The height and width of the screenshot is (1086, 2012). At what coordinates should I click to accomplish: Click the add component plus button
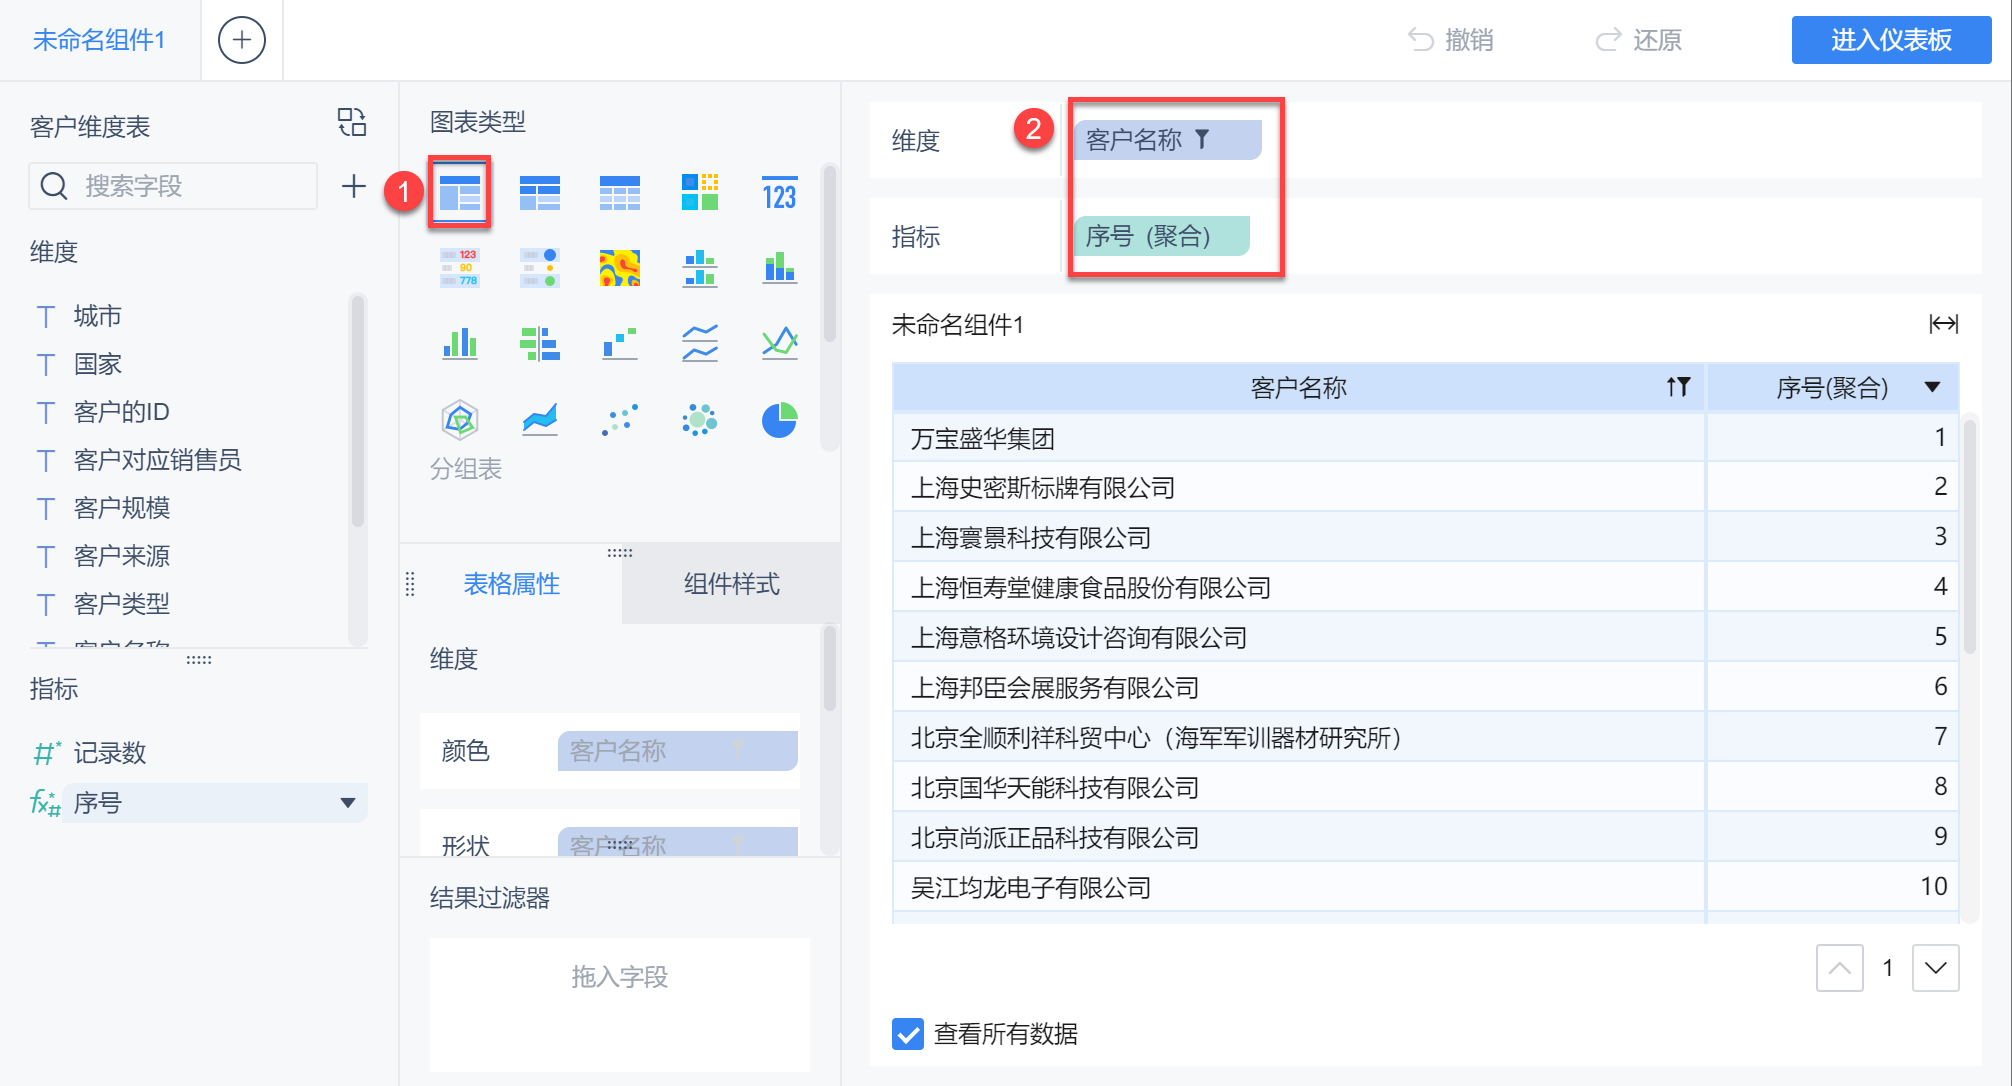(241, 40)
